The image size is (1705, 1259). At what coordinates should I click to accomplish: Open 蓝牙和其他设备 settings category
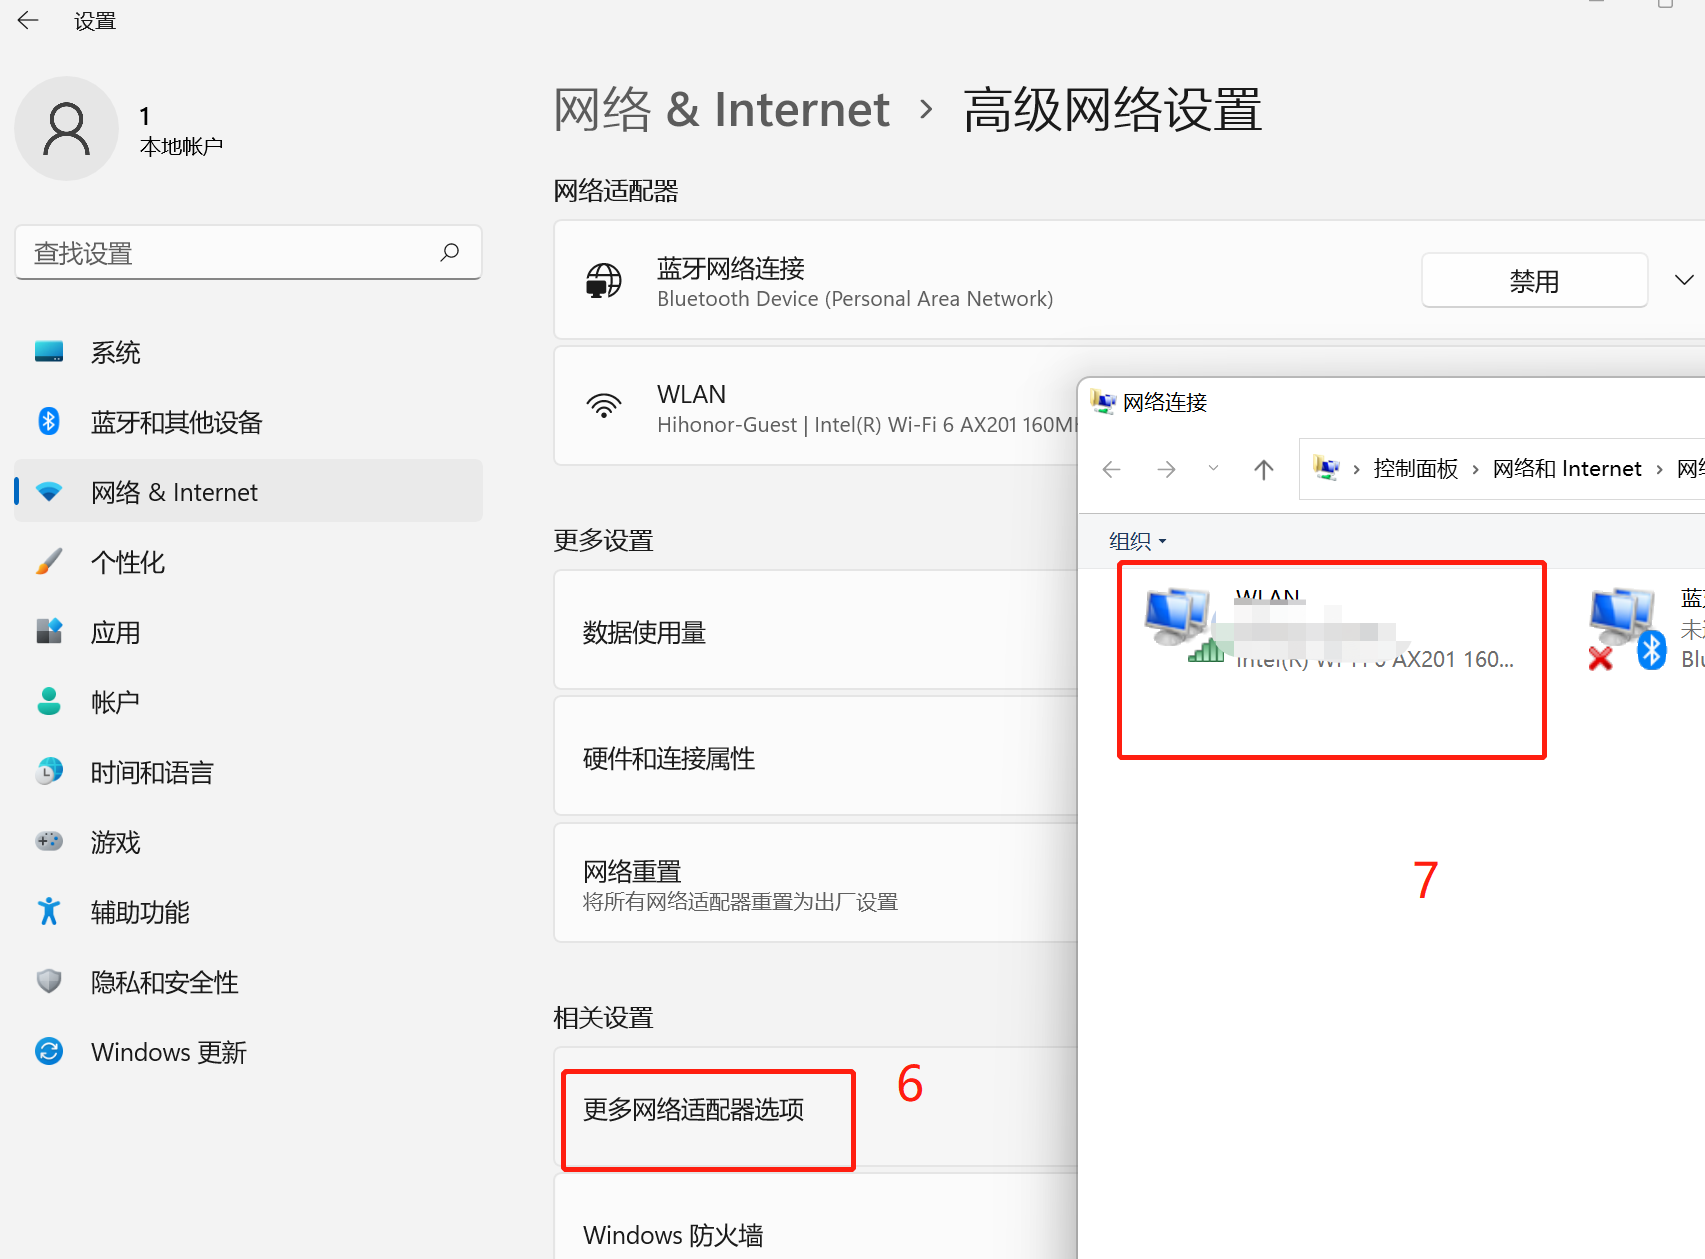[176, 422]
